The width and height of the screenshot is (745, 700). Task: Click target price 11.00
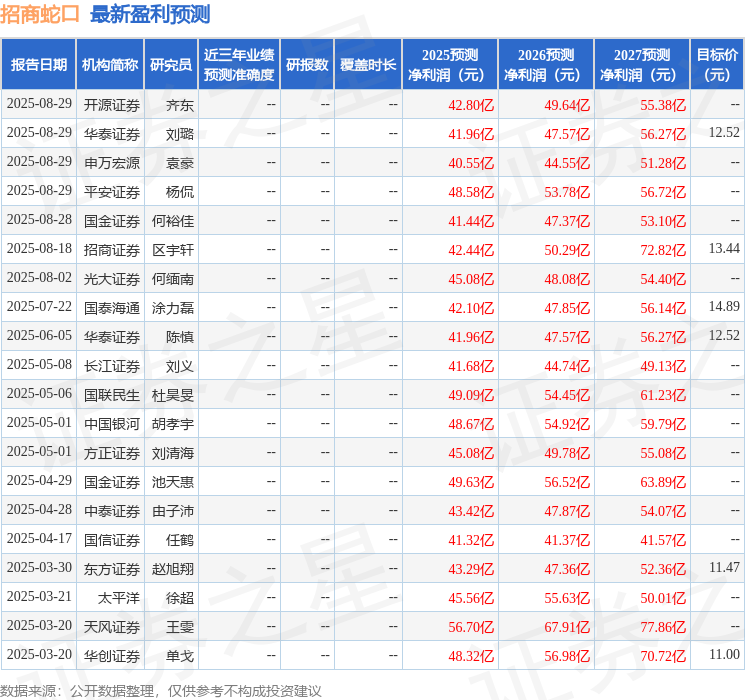[724, 654]
